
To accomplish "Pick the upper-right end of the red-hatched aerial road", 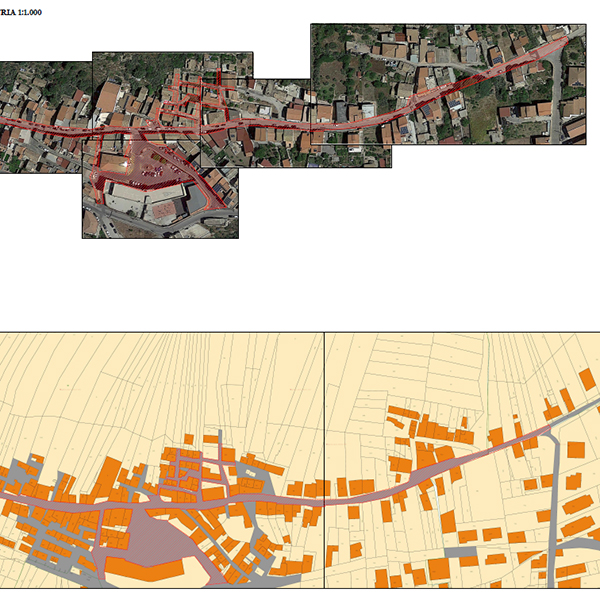I will (x=570, y=37).
